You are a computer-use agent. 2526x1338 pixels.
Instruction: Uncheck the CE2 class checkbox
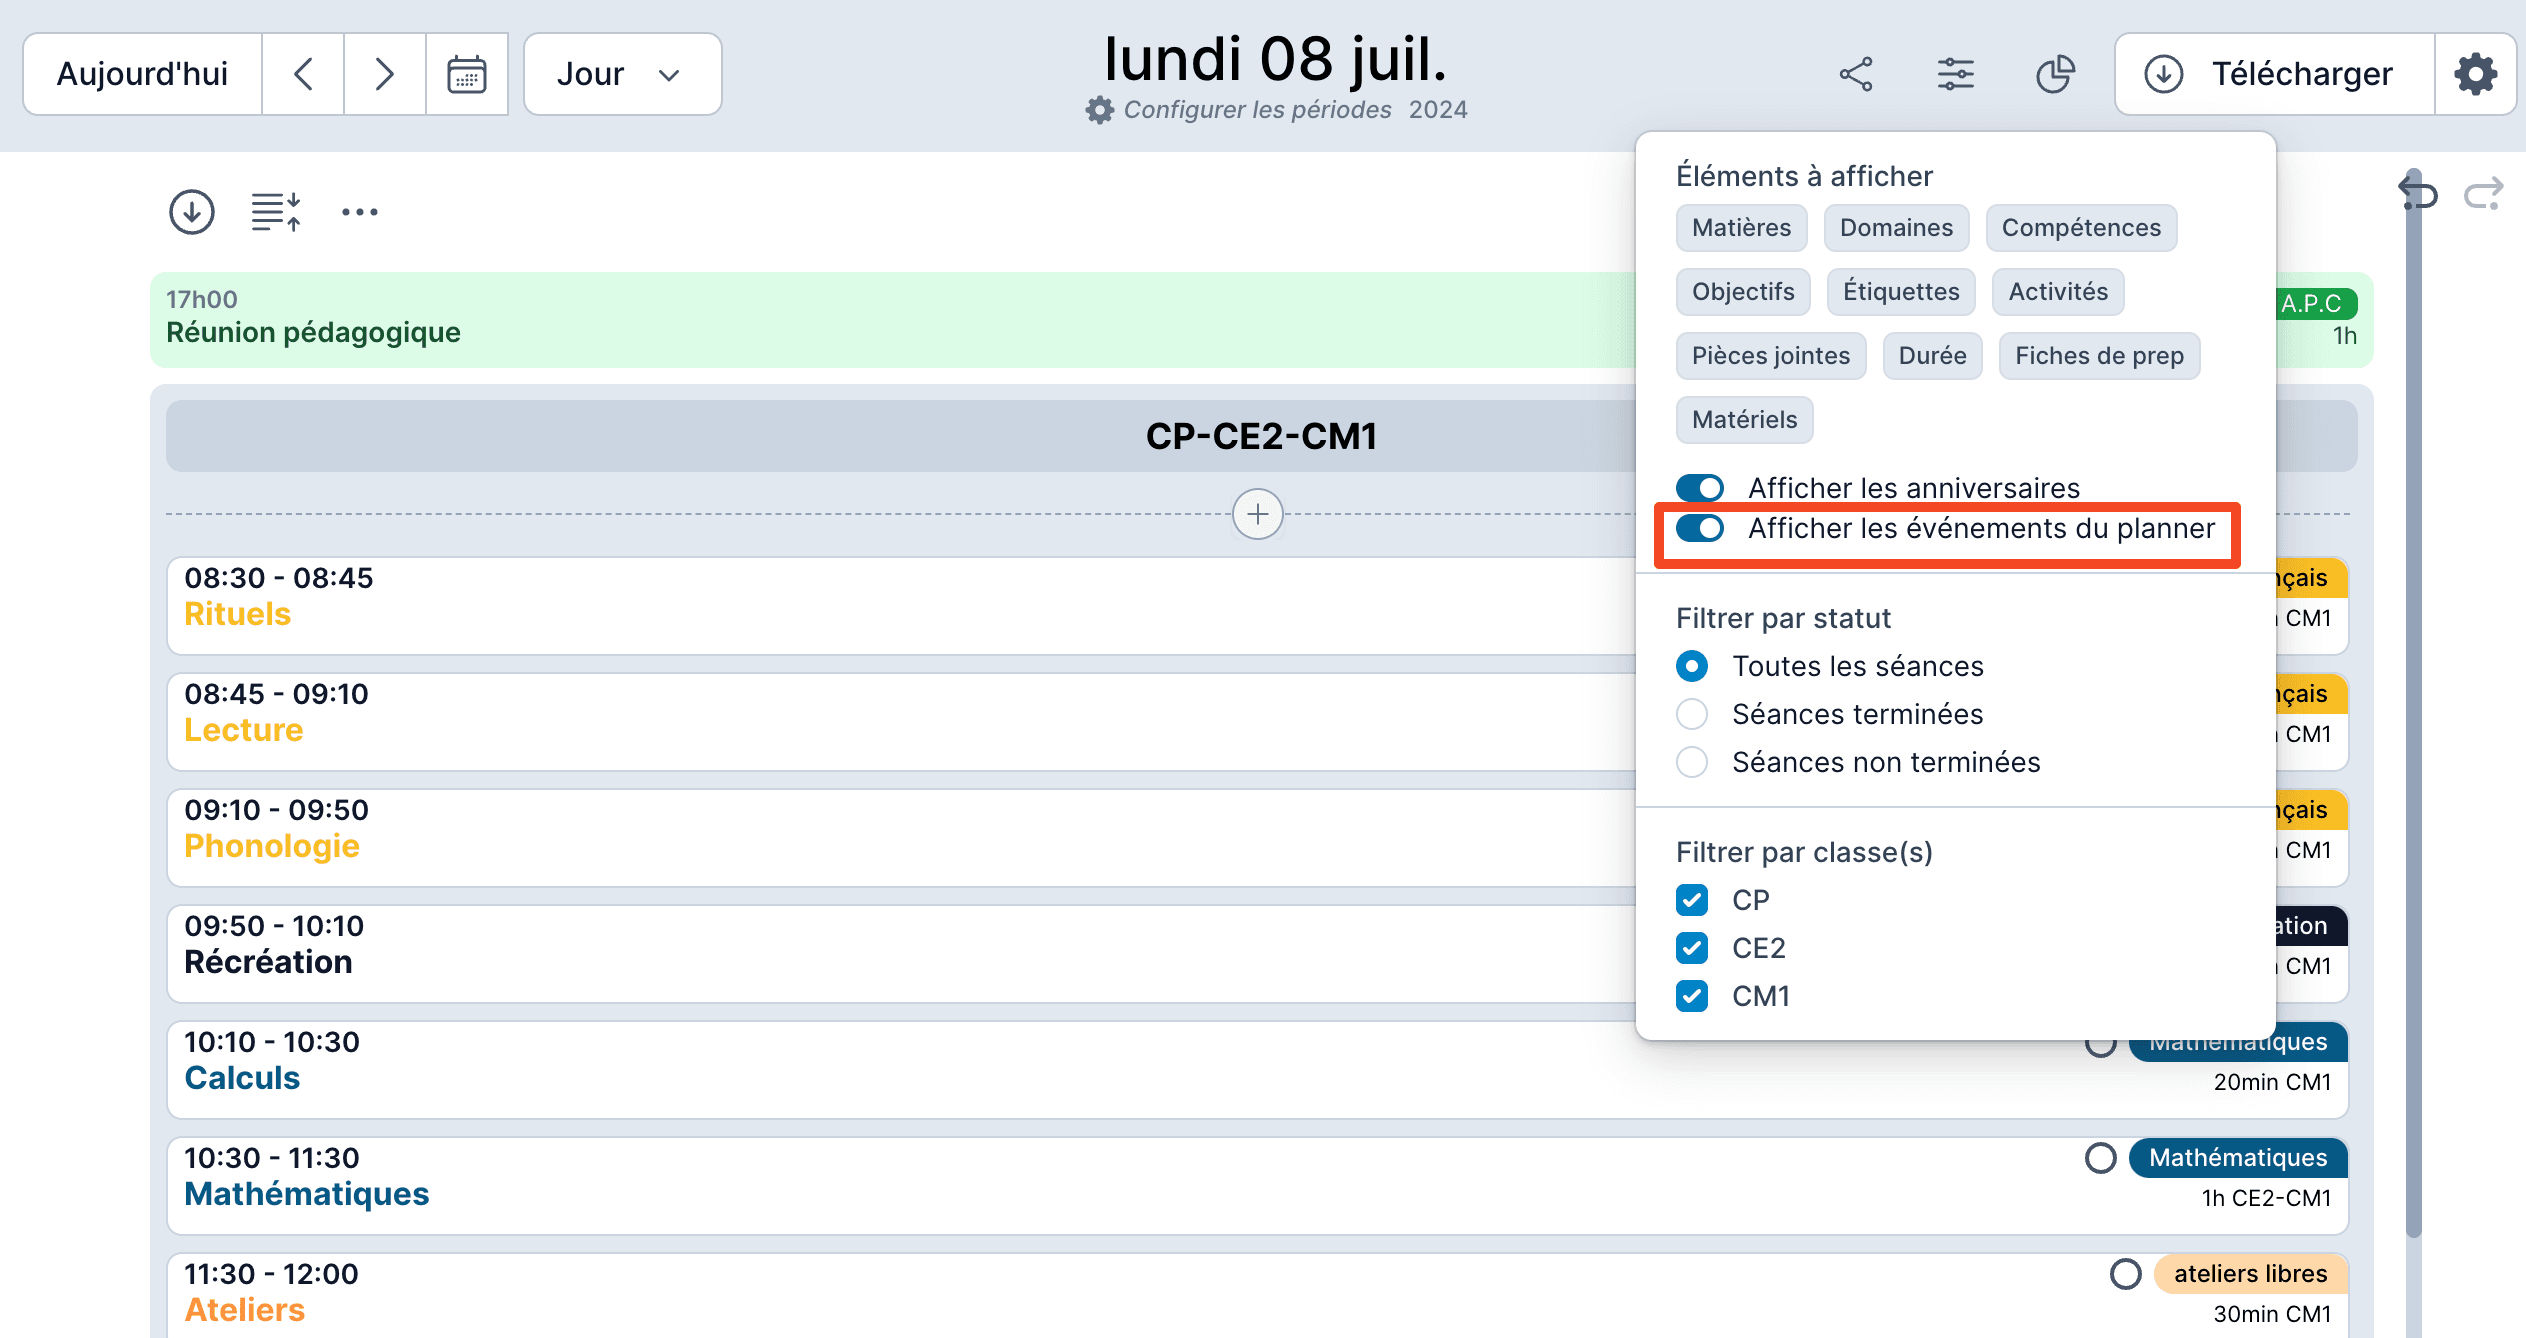(x=1692, y=948)
